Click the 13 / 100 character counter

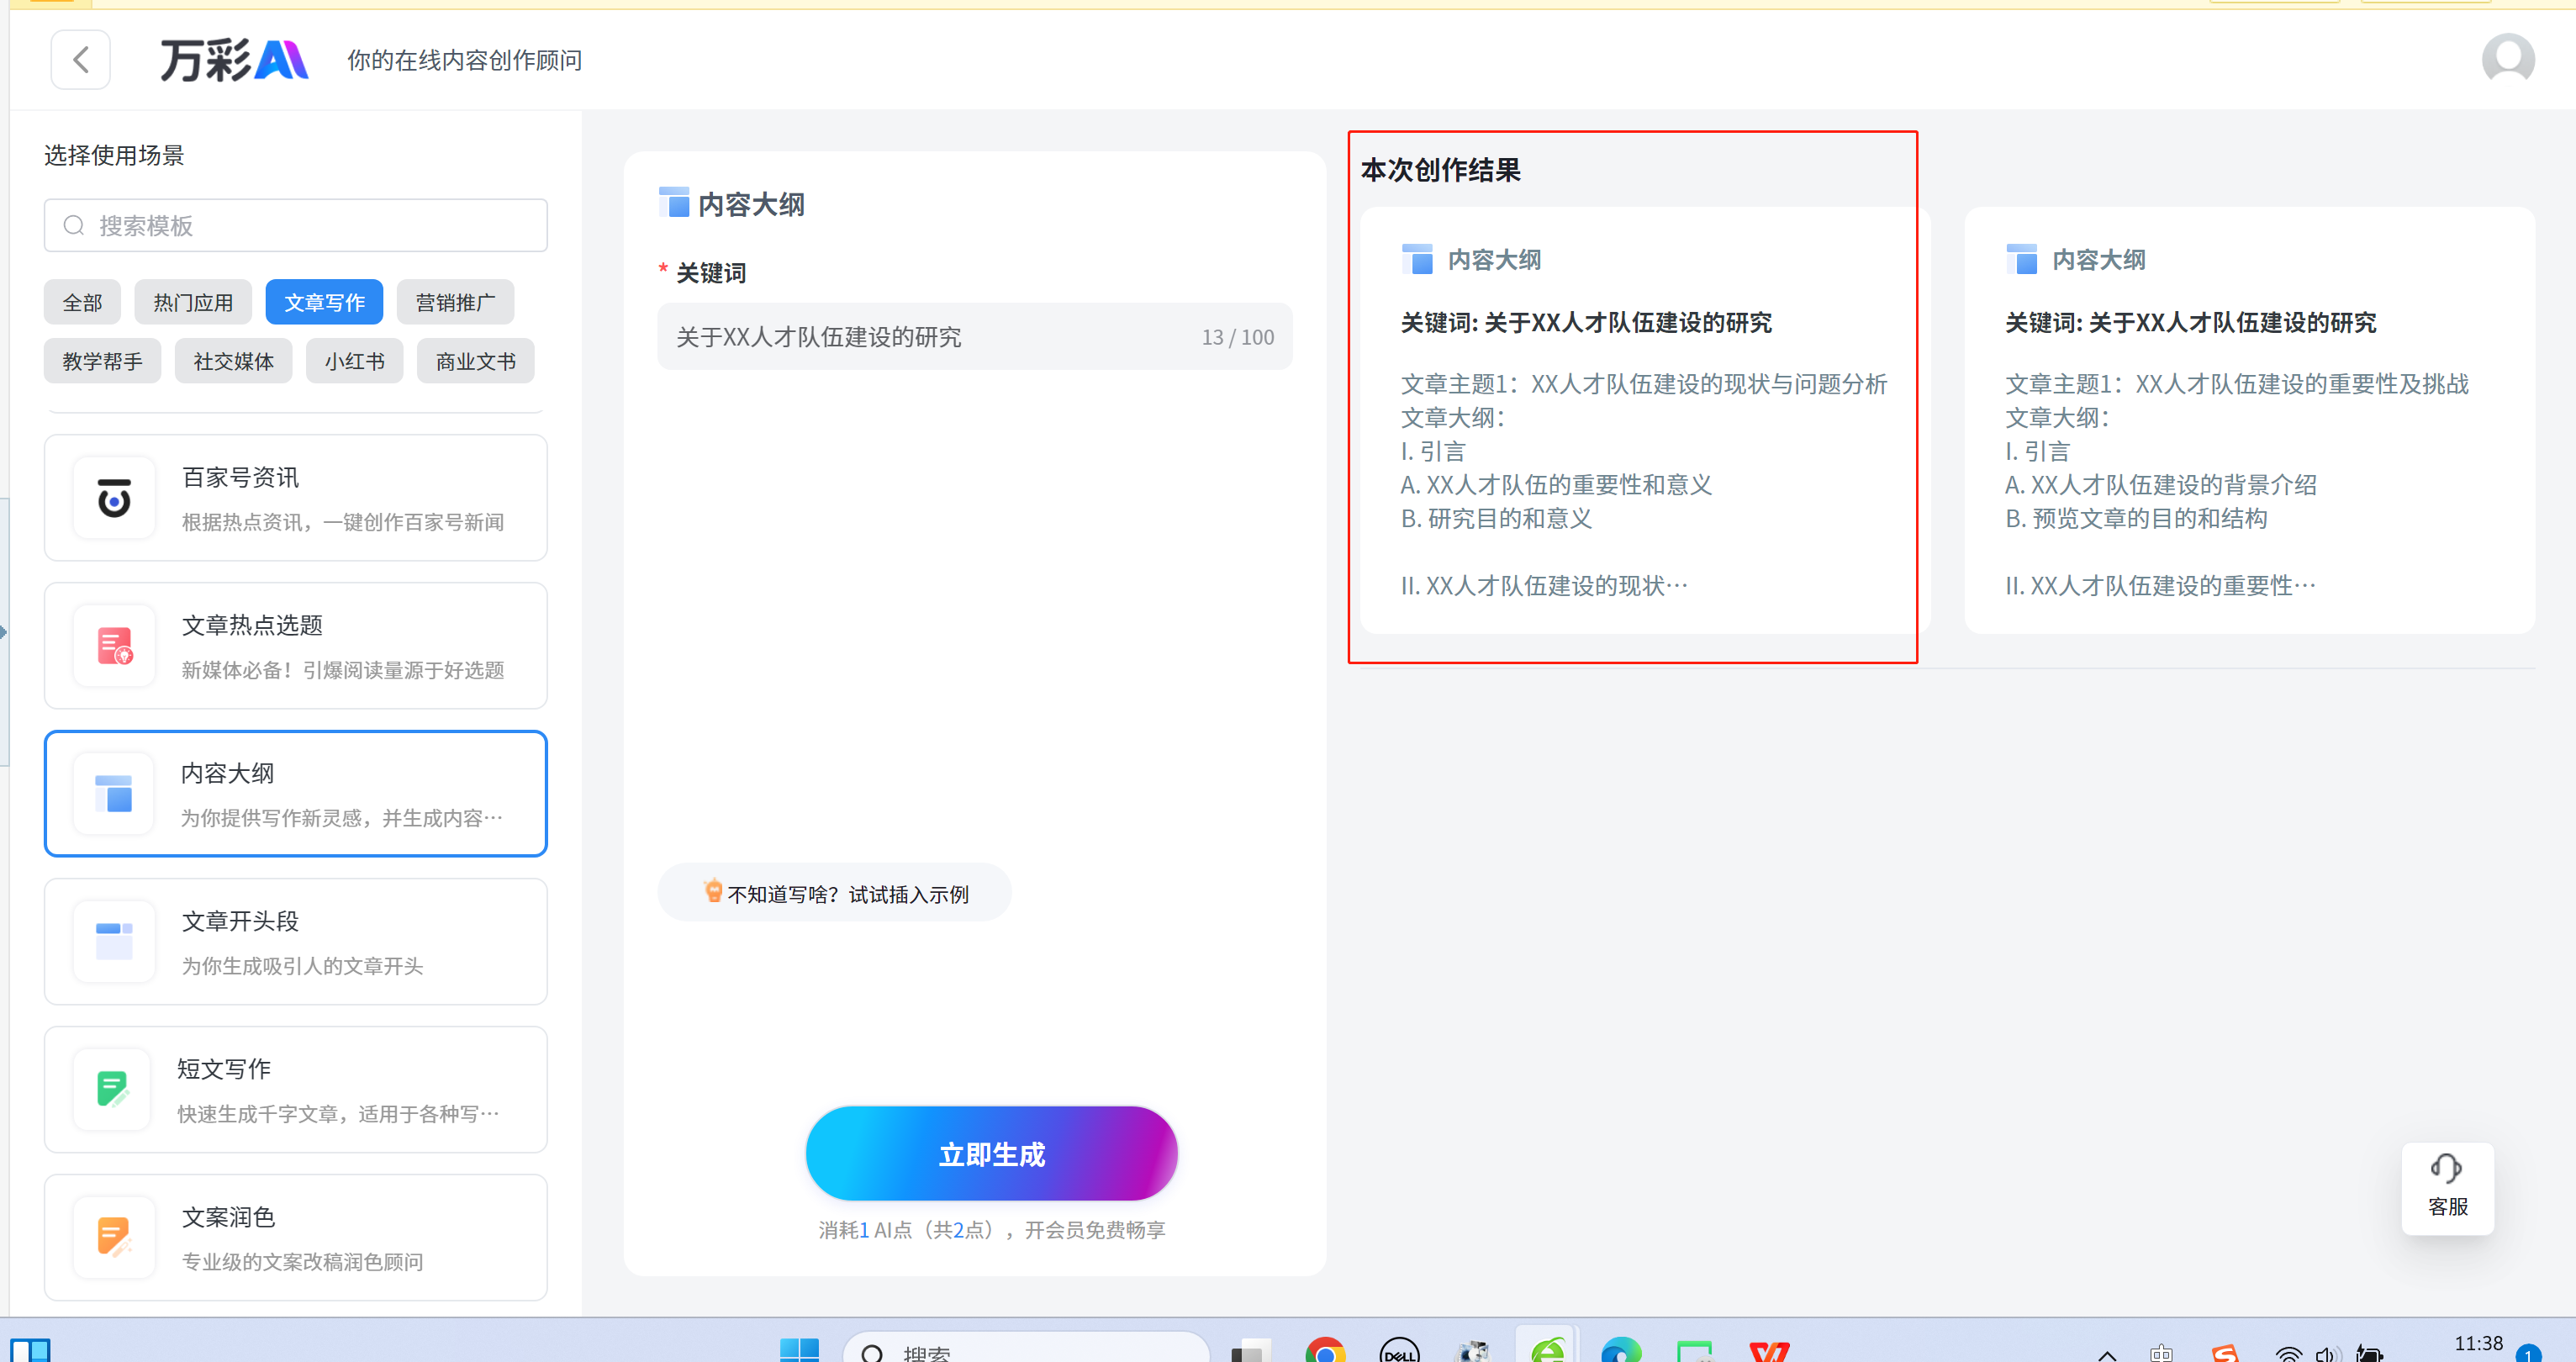click(1238, 337)
